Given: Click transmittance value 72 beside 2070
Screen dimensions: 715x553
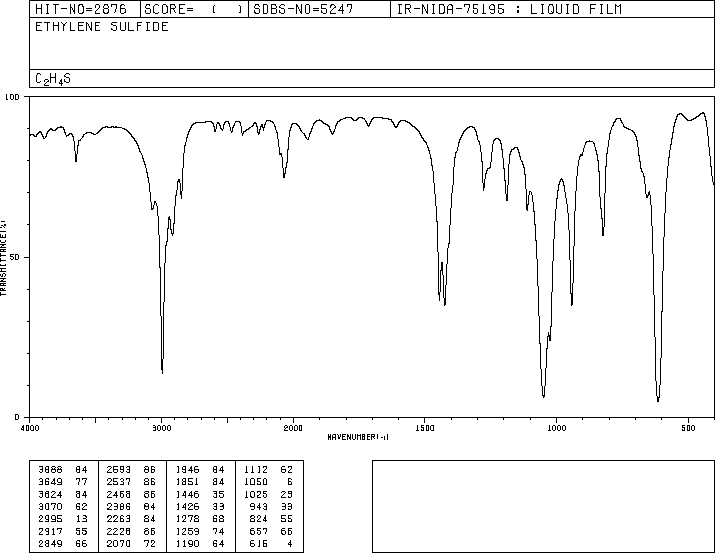Looking at the screenshot, I should click(150, 544).
